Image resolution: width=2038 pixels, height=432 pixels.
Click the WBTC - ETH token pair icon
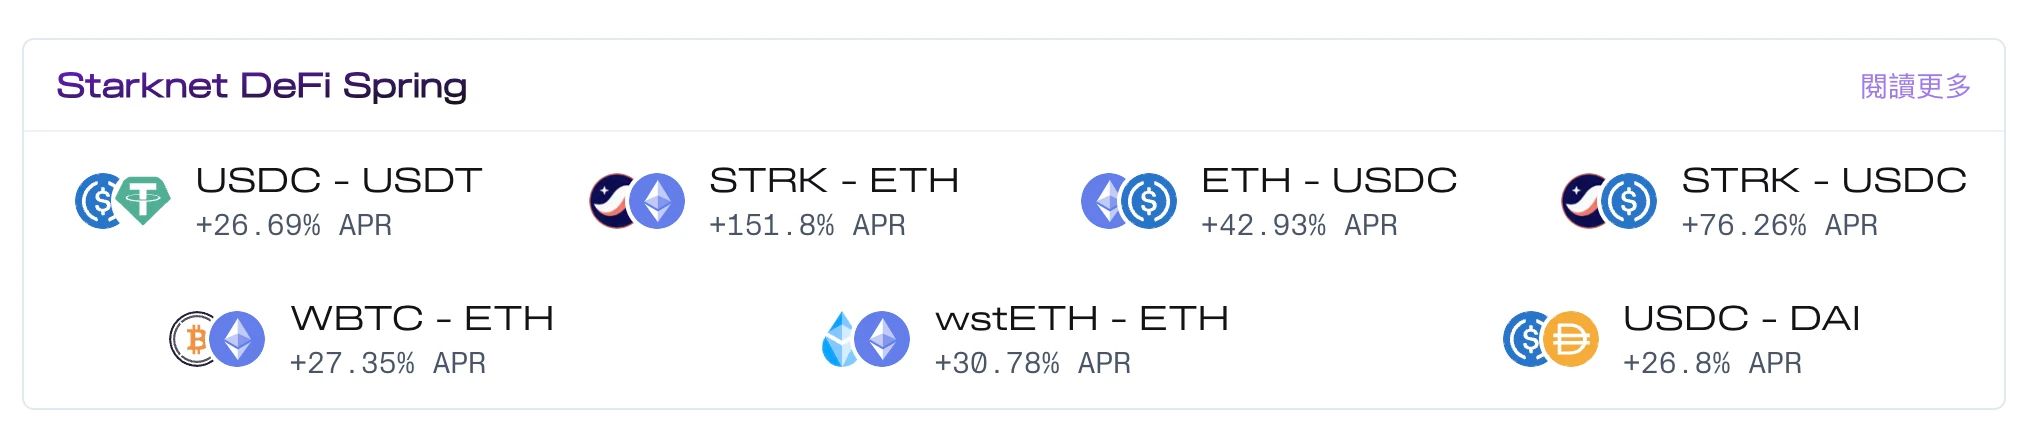click(217, 339)
